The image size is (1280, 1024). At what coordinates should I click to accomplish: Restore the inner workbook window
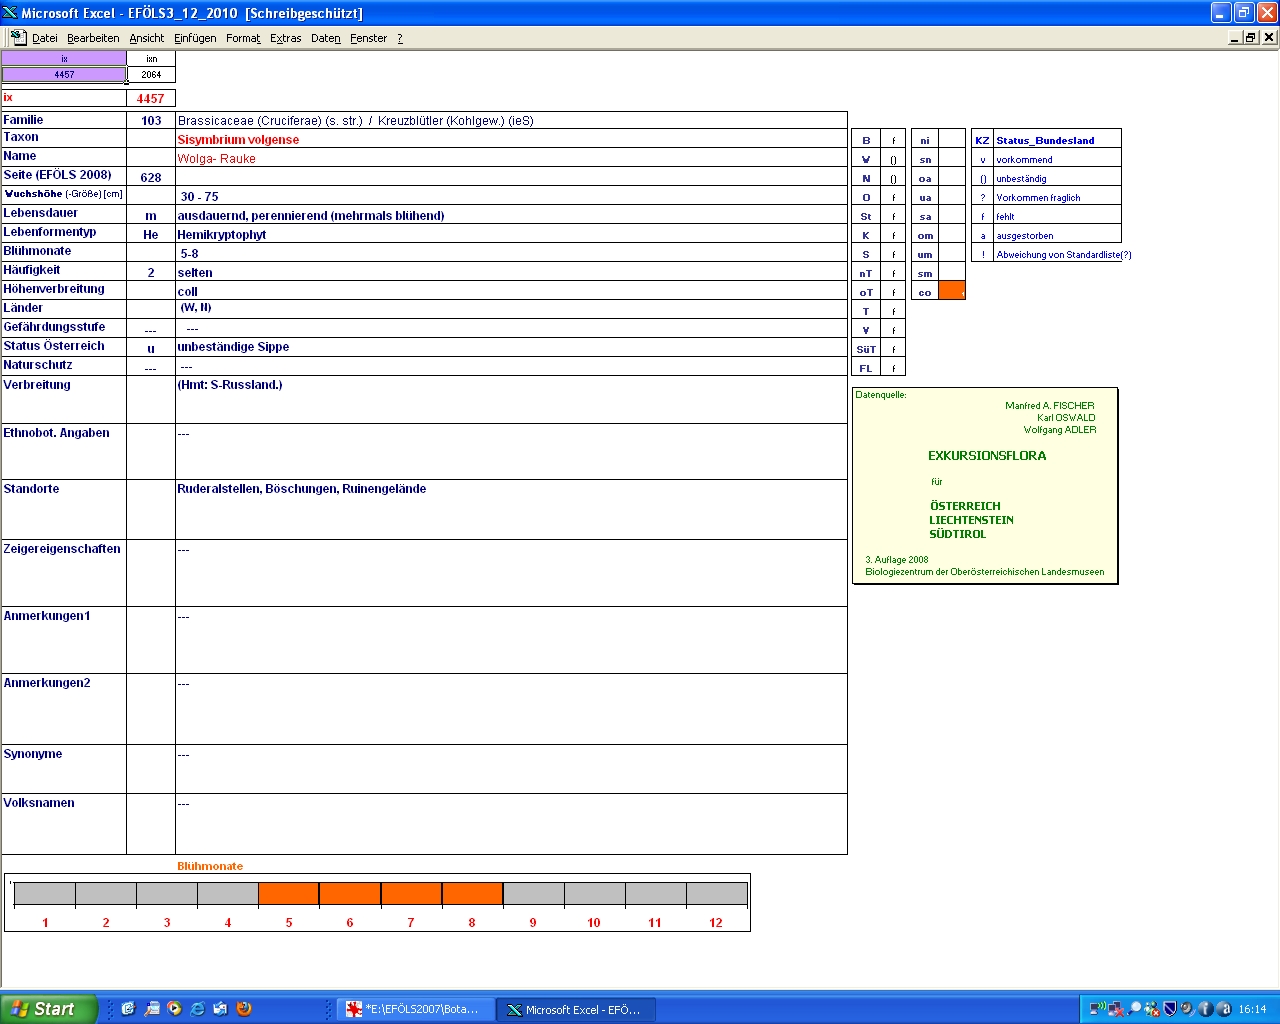point(1251,37)
